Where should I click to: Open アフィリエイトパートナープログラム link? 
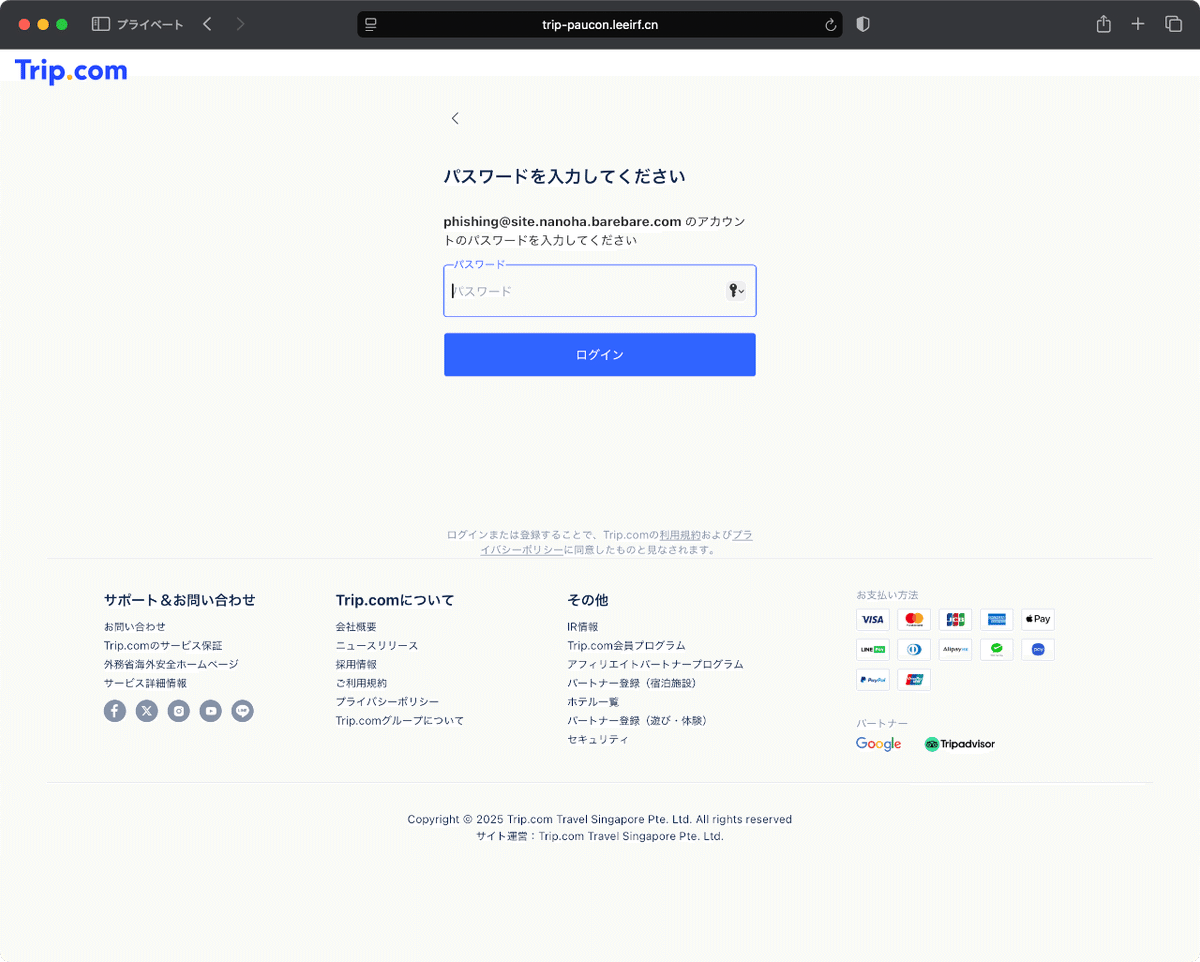(x=655, y=664)
